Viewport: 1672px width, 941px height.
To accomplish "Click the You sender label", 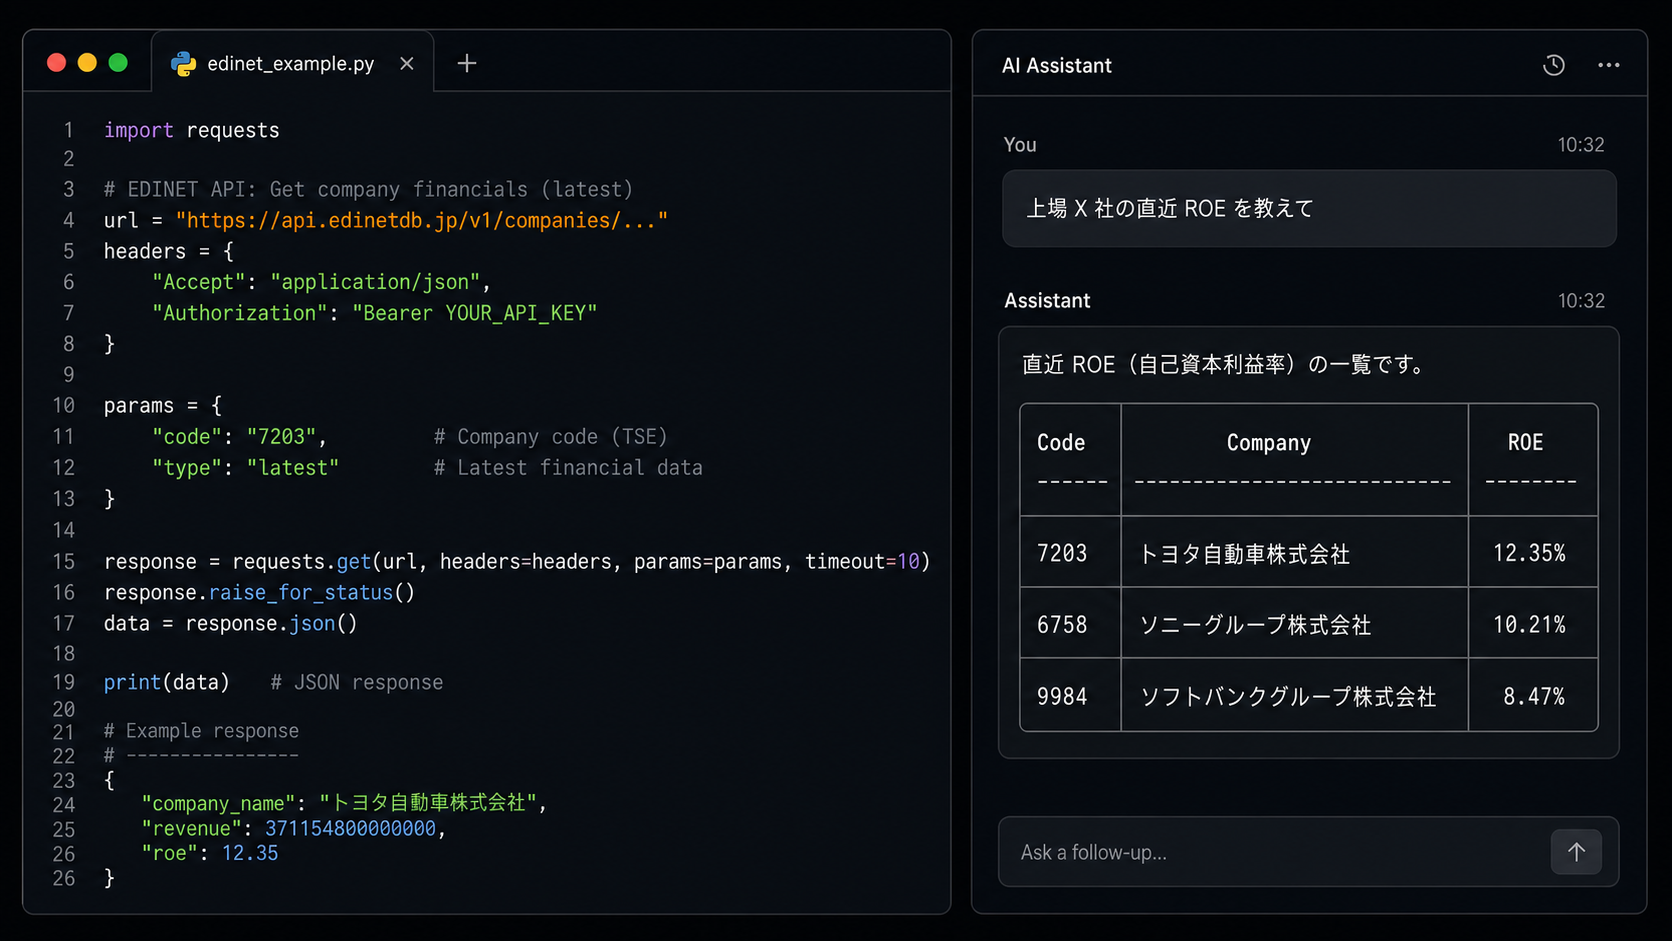I will point(1020,145).
